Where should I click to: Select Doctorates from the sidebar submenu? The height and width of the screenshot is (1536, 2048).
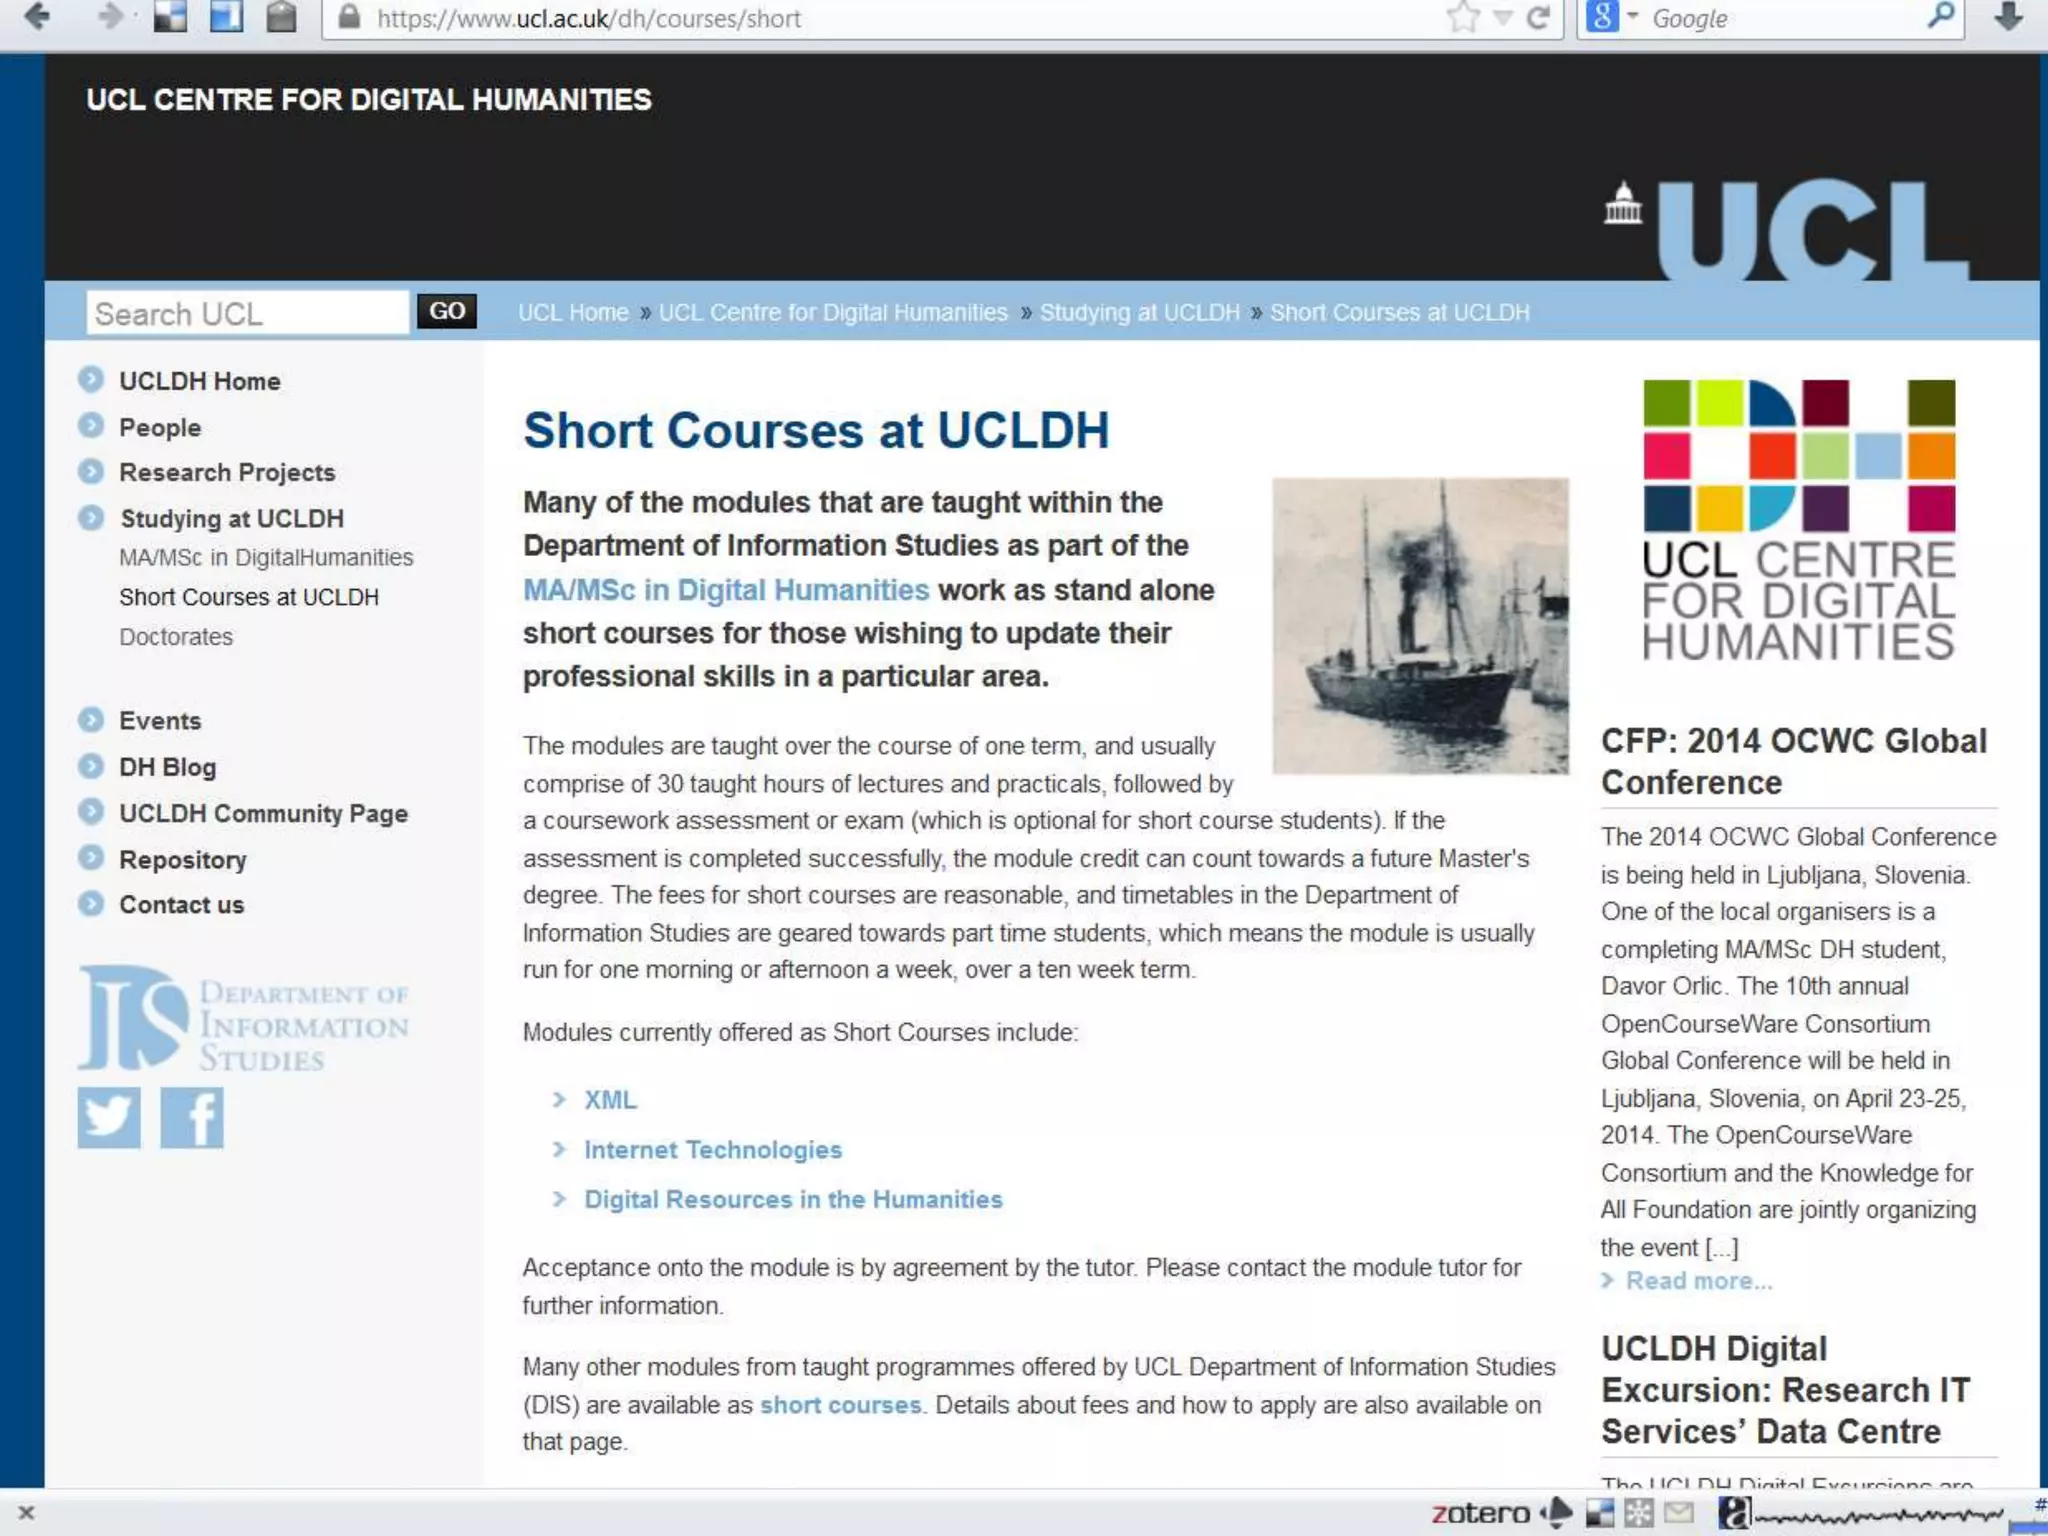176,637
